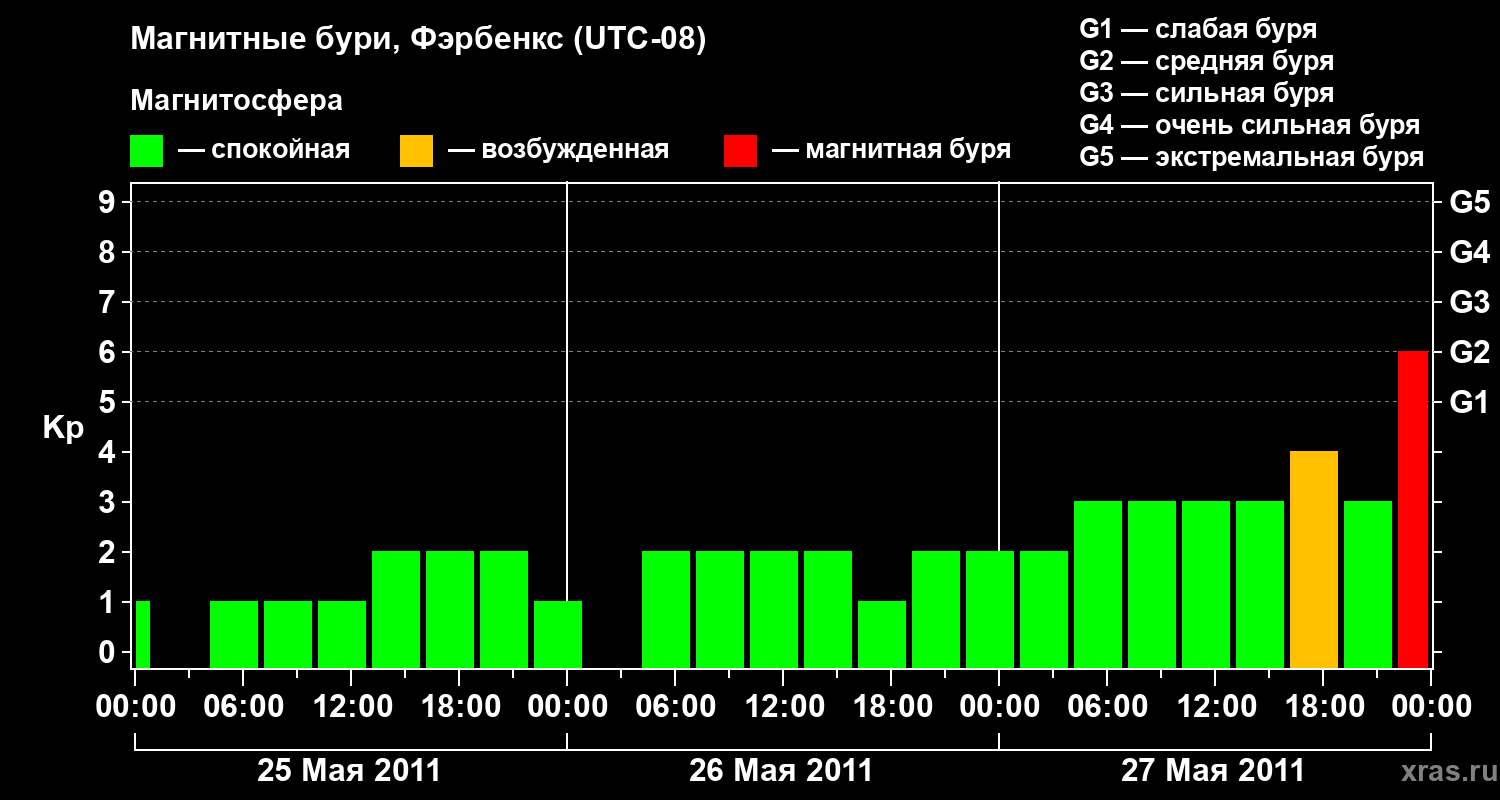
Task: Click the '— возбужденная' legend label
Action: pos(559,151)
